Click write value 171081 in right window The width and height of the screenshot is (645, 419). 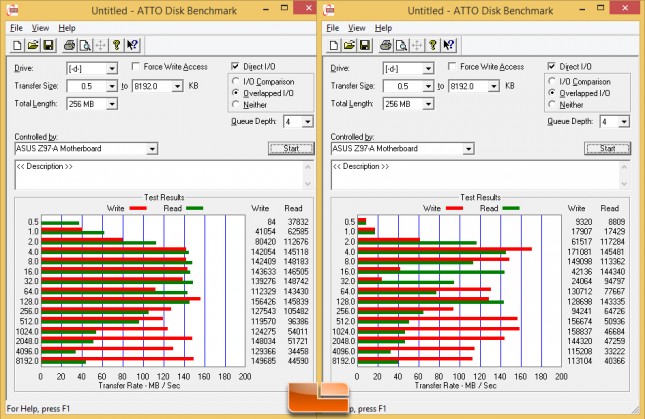[x=579, y=252]
